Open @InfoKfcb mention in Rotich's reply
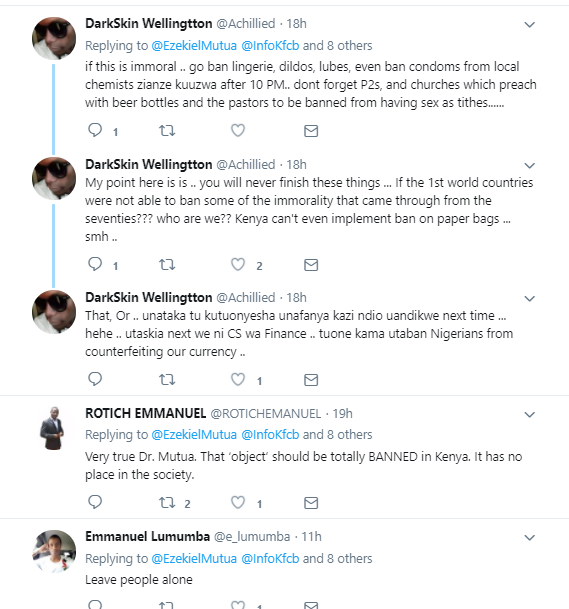 [x=270, y=435]
